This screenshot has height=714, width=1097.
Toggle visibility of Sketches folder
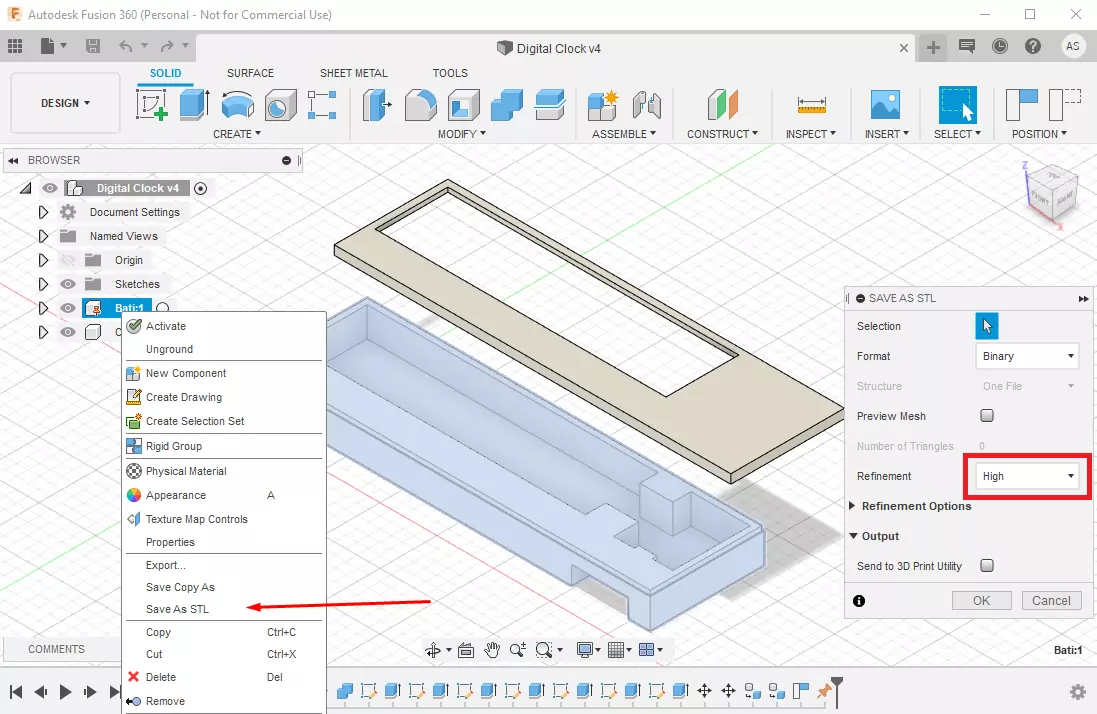click(67, 284)
